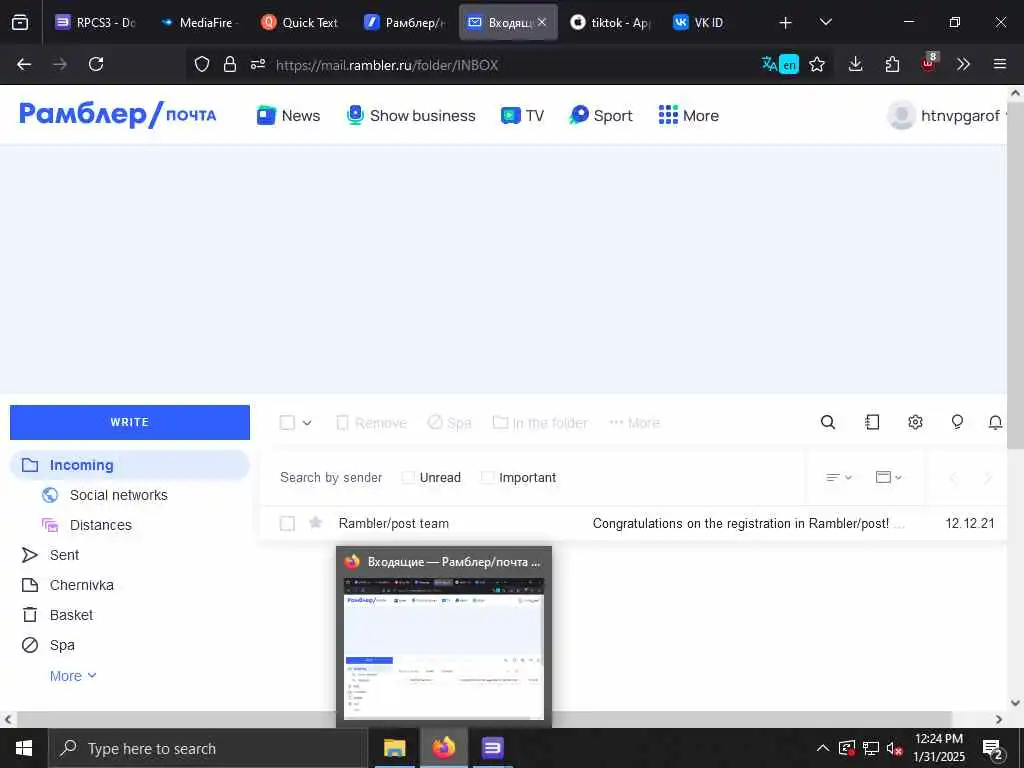Open site permissions icon in address bar
Screen dimensions: 1024x768
click(258, 64)
